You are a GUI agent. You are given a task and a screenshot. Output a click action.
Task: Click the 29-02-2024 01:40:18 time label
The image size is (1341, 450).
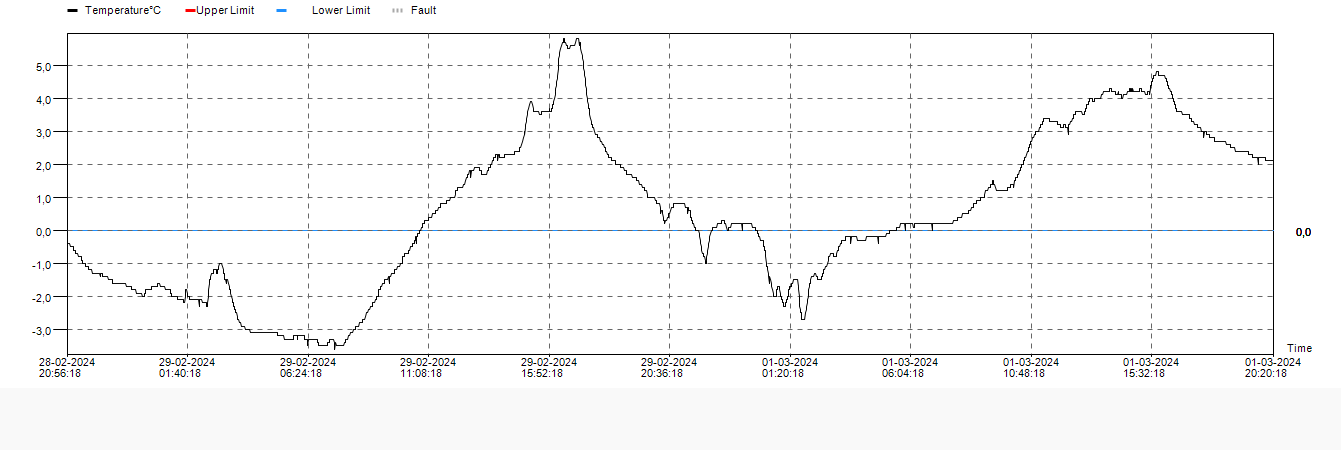pos(187,368)
